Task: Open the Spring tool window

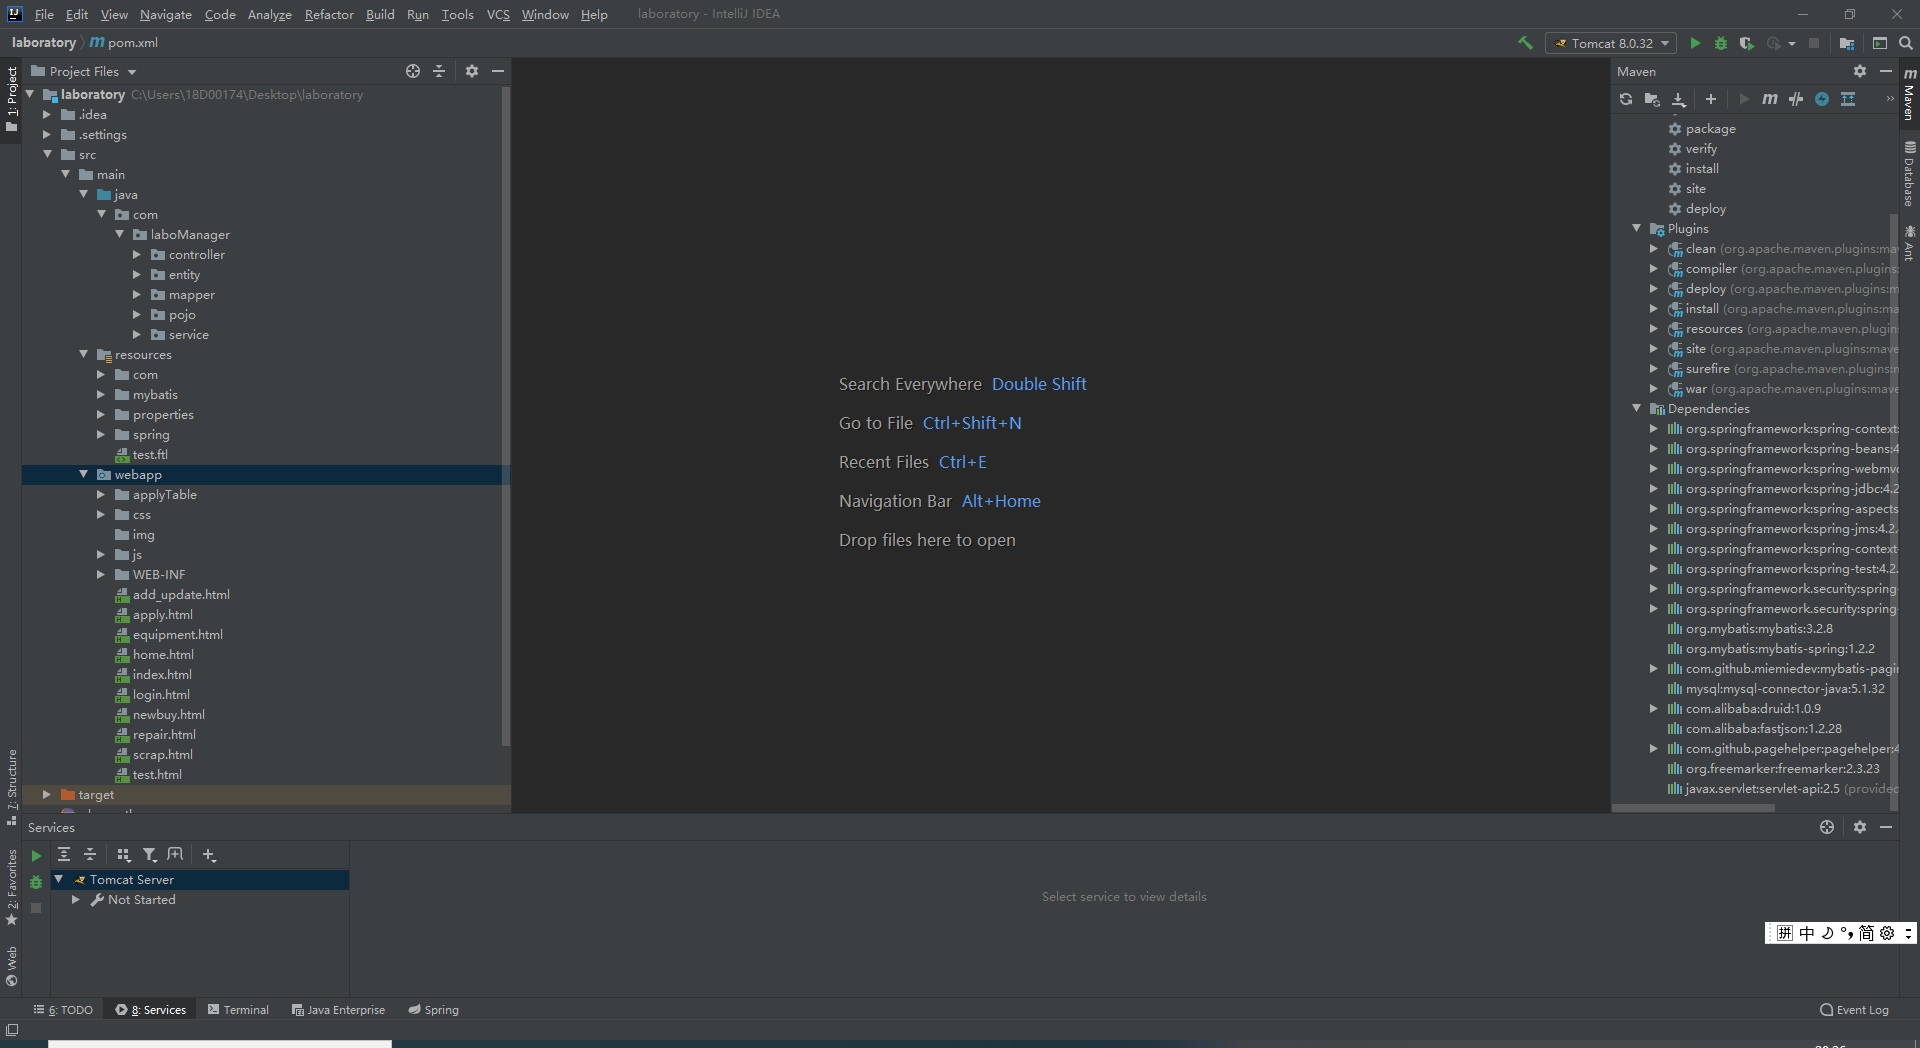Action: tap(433, 1010)
